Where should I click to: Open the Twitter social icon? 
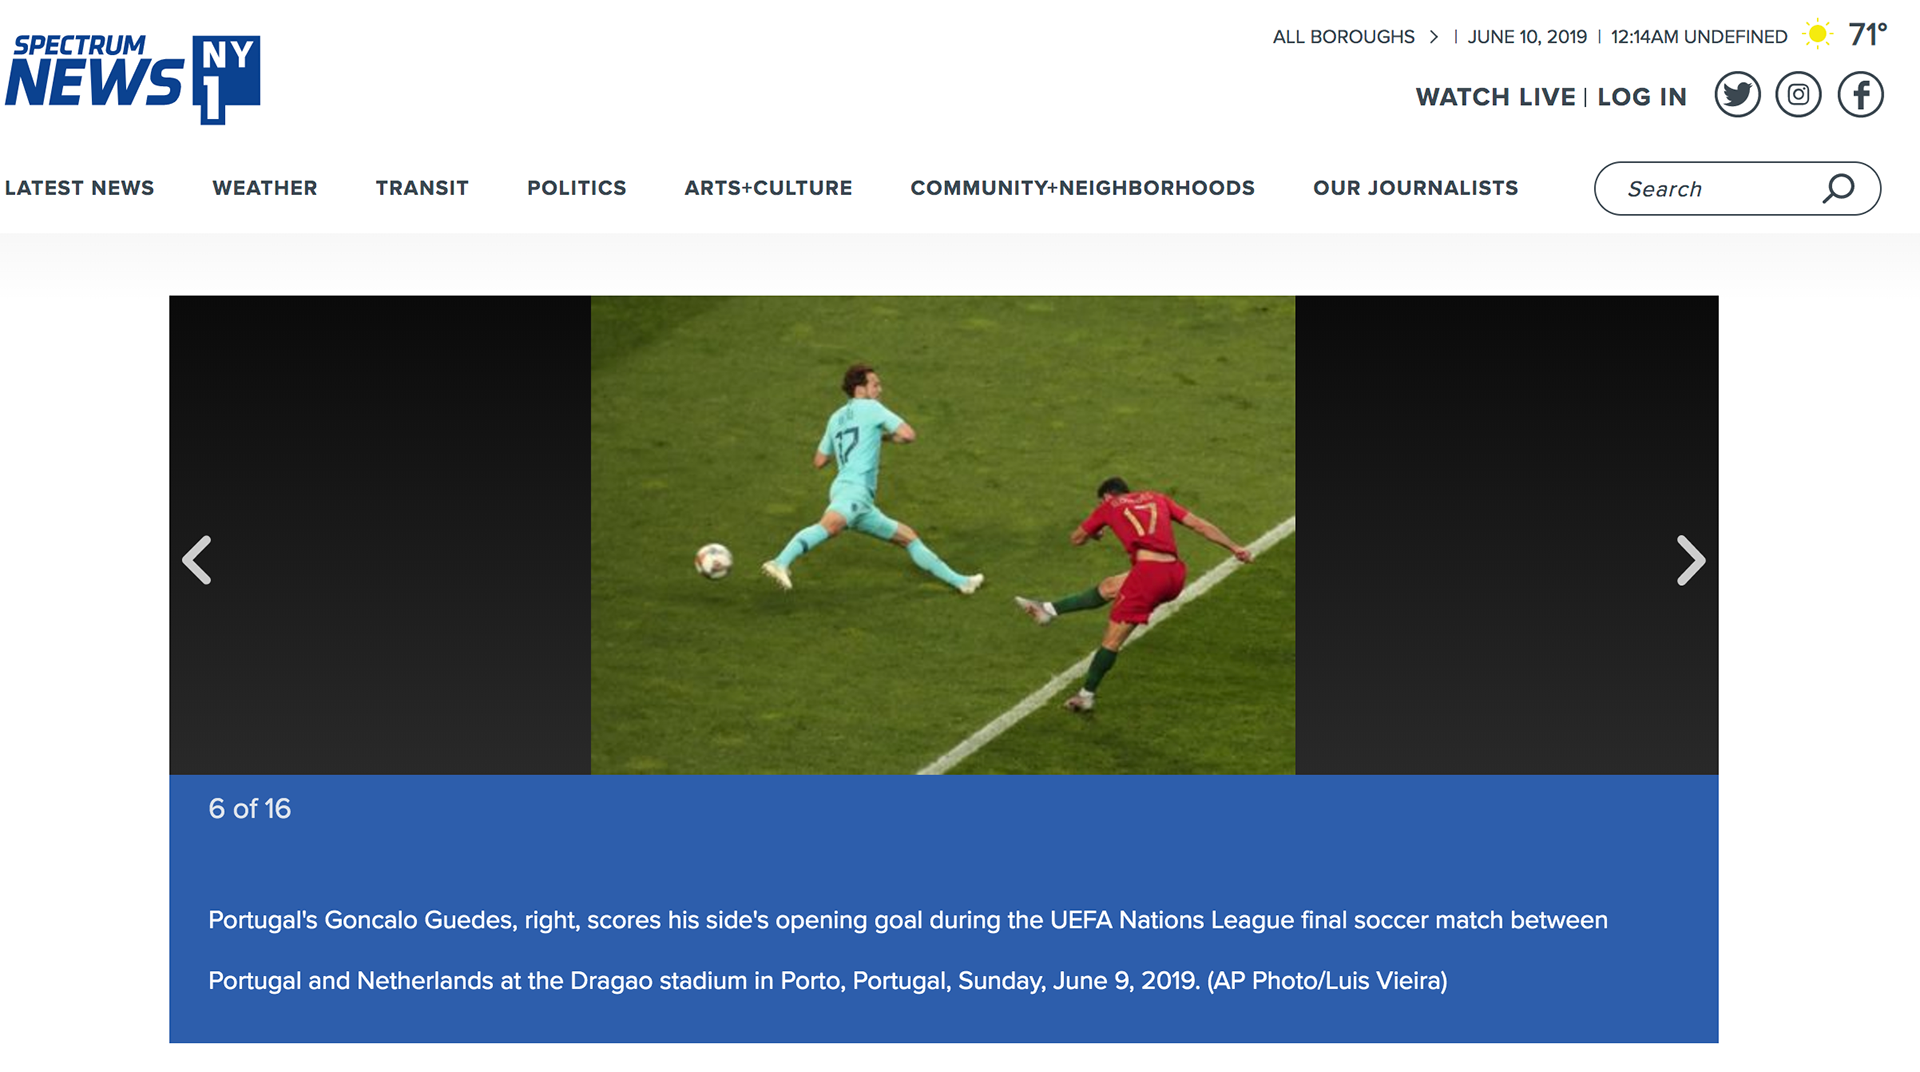click(x=1737, y=95)
